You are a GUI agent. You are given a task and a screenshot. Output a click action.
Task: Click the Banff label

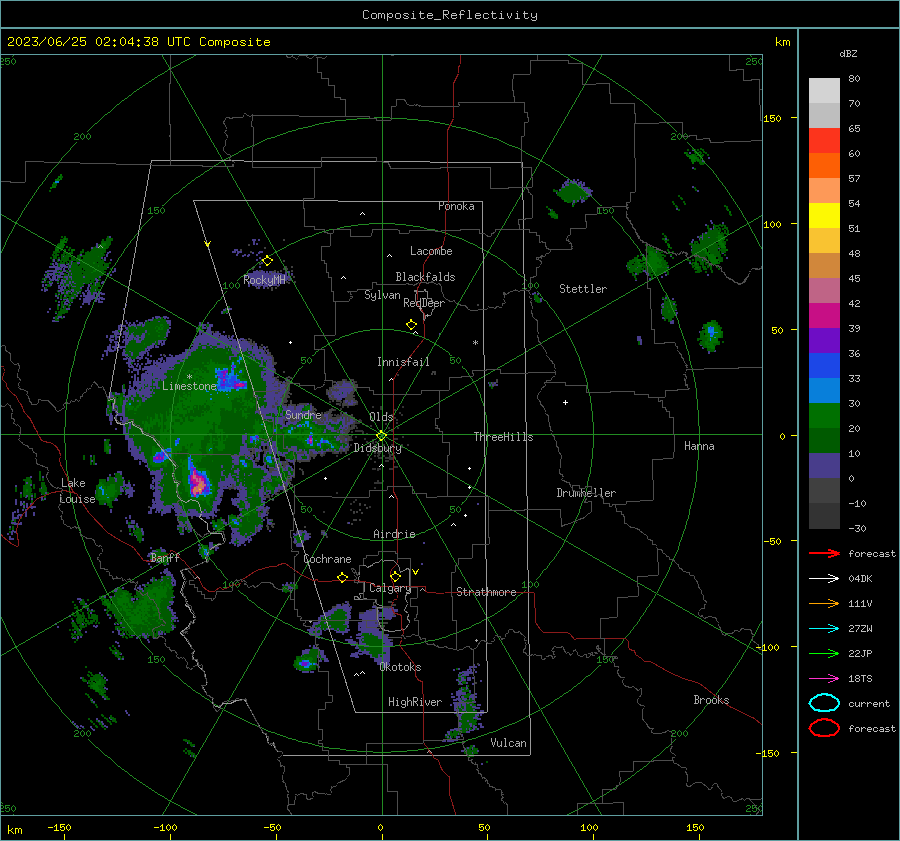[x=165, y=557]
